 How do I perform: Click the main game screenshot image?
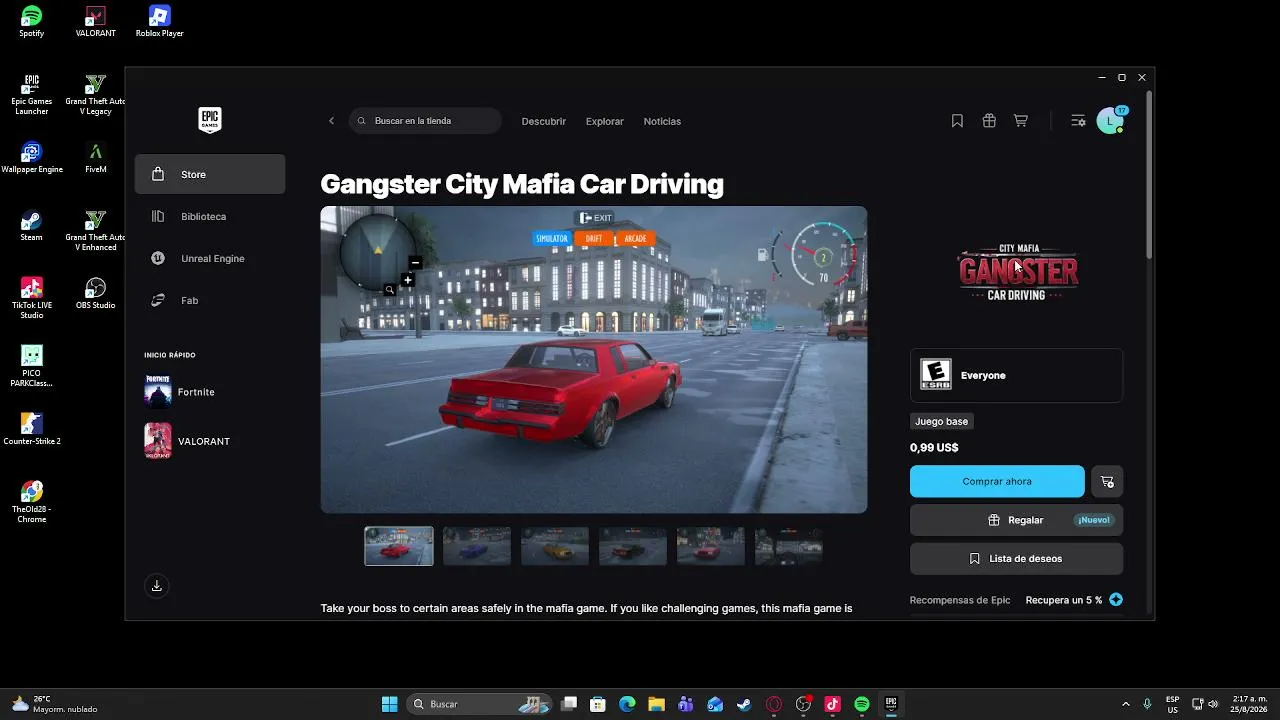594,360
